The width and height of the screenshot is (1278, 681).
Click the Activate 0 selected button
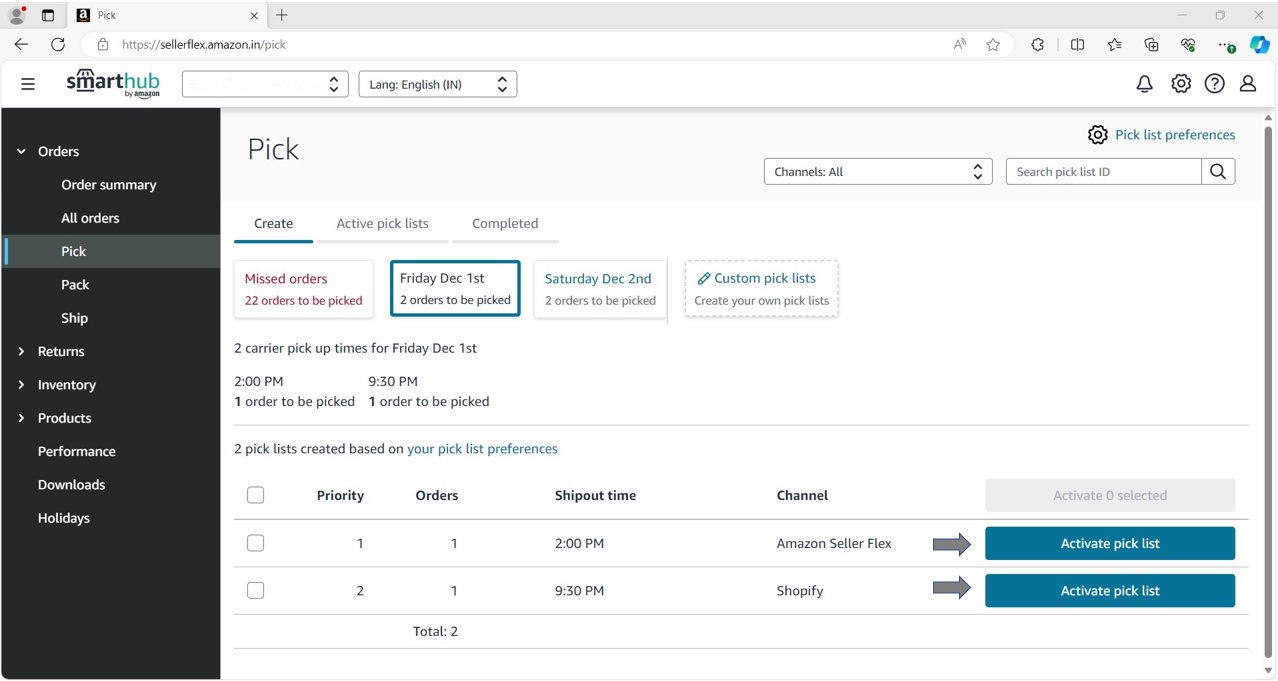(x=1110, y=495)
